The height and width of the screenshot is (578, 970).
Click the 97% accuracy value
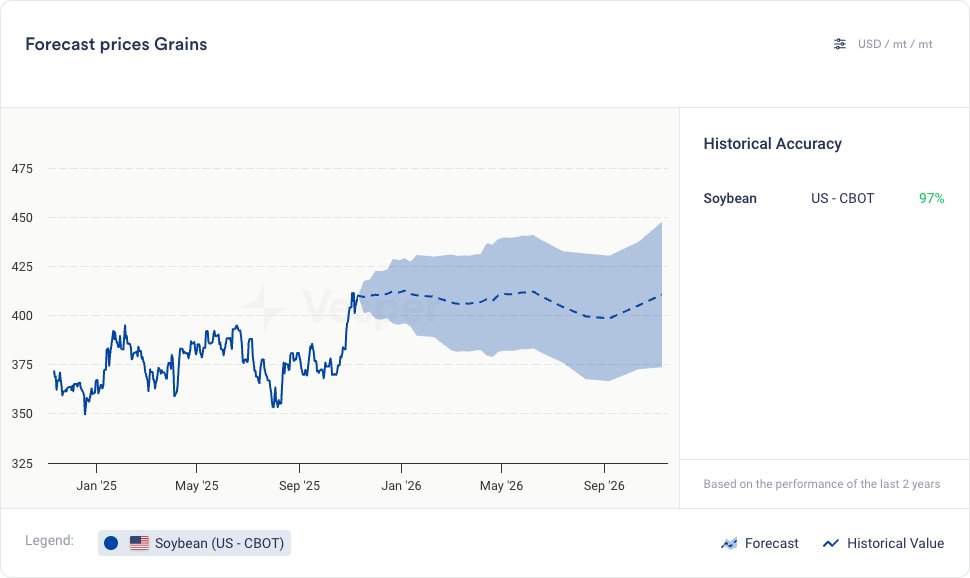pyautogui.click(x=931, y=198)
